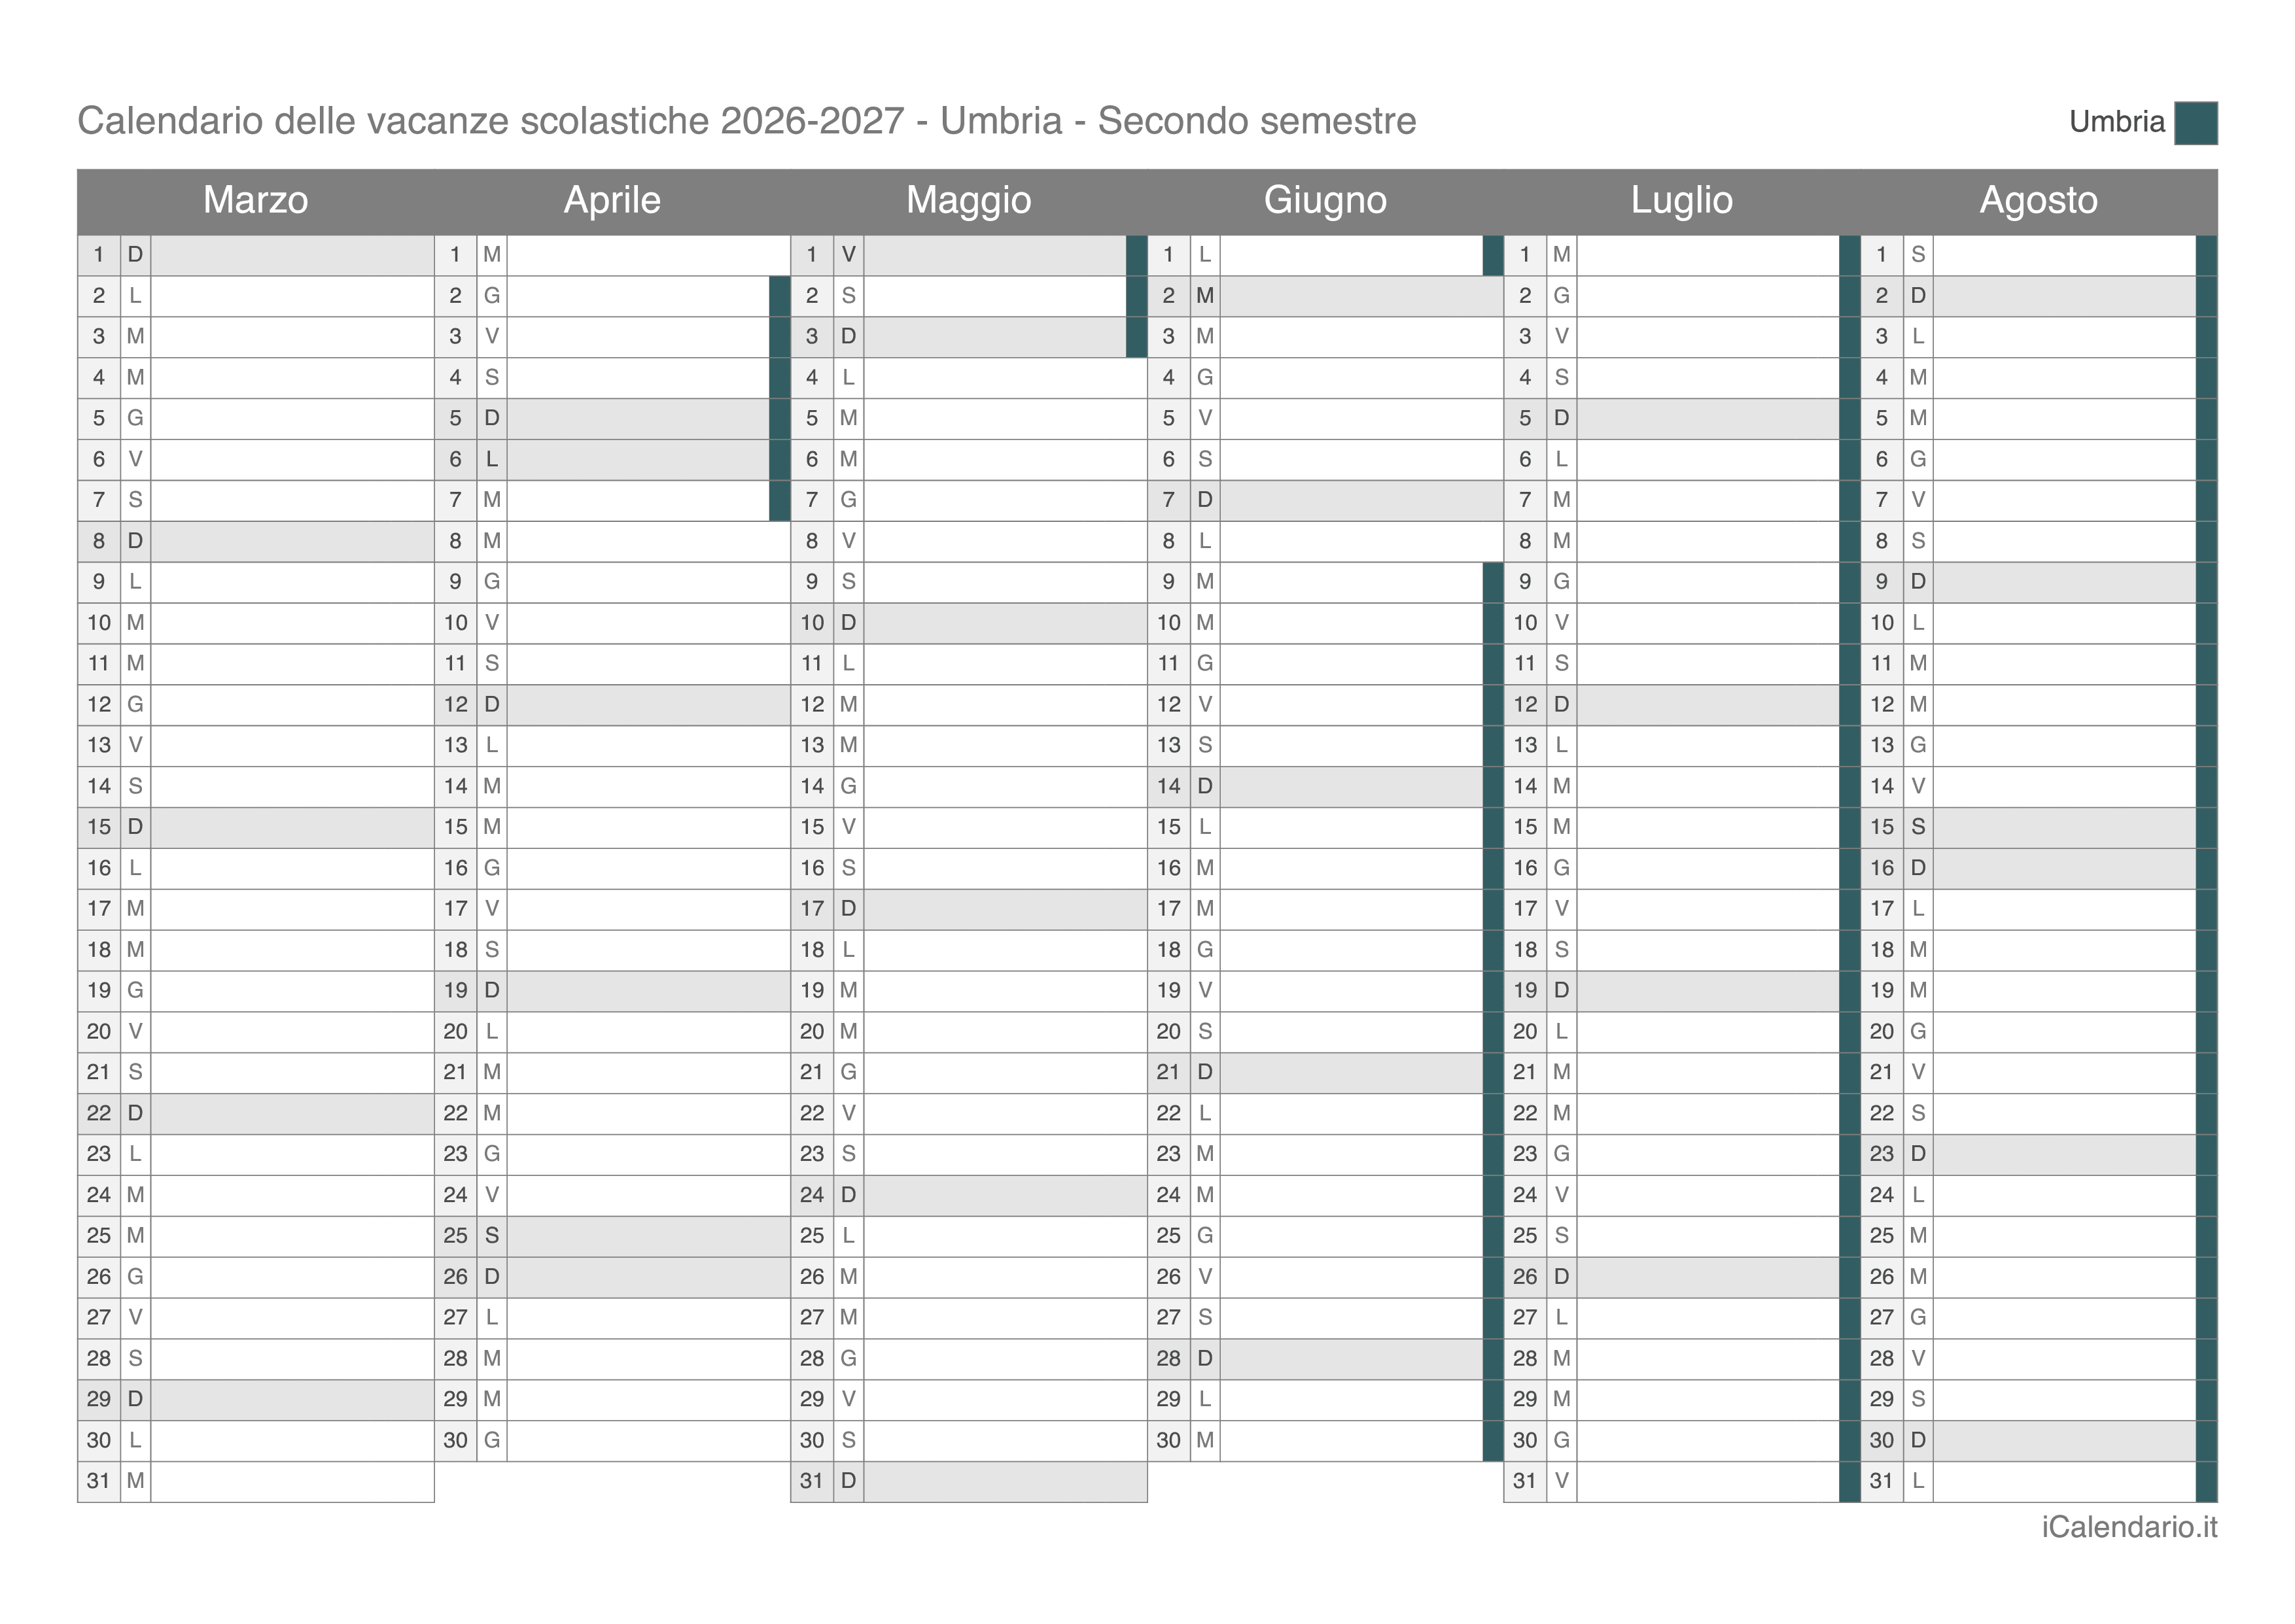Click the cell for Maggio 1 Friday

995,255
